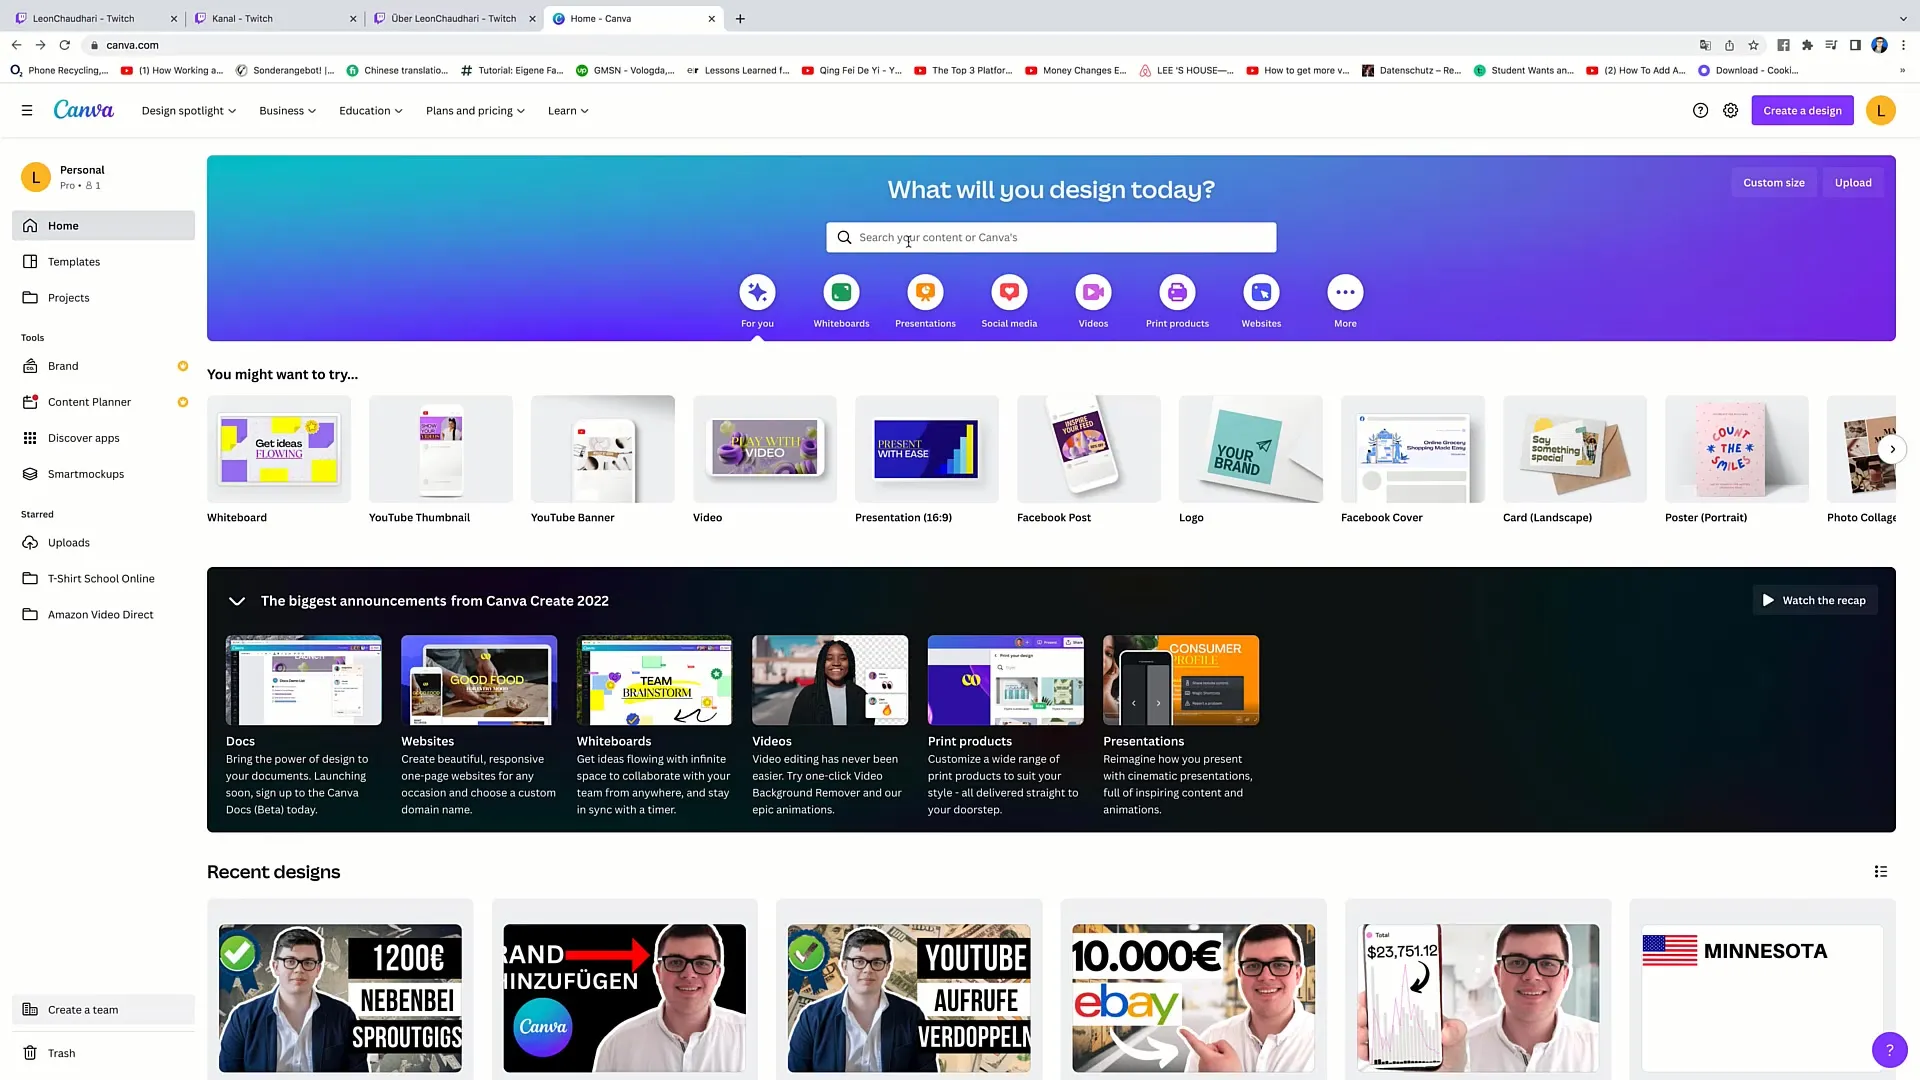Click the Canva search input field
Viewport: 1920px width, 1080px height.
1051,238
